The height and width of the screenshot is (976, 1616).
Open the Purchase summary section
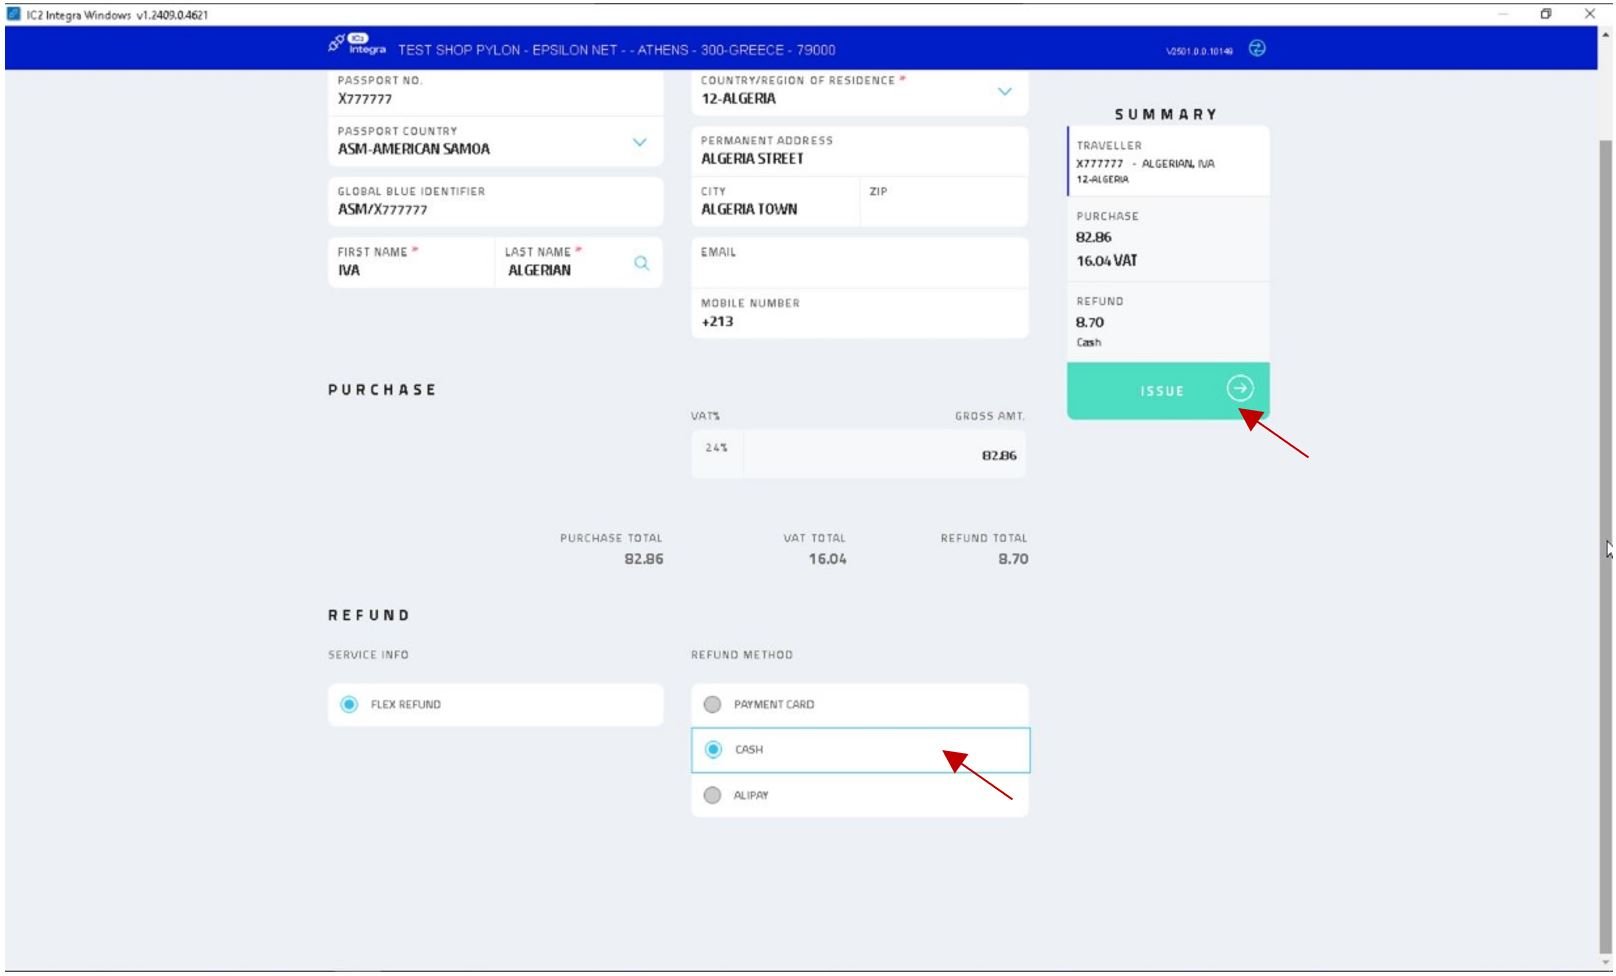click(x=1168, y=239)
